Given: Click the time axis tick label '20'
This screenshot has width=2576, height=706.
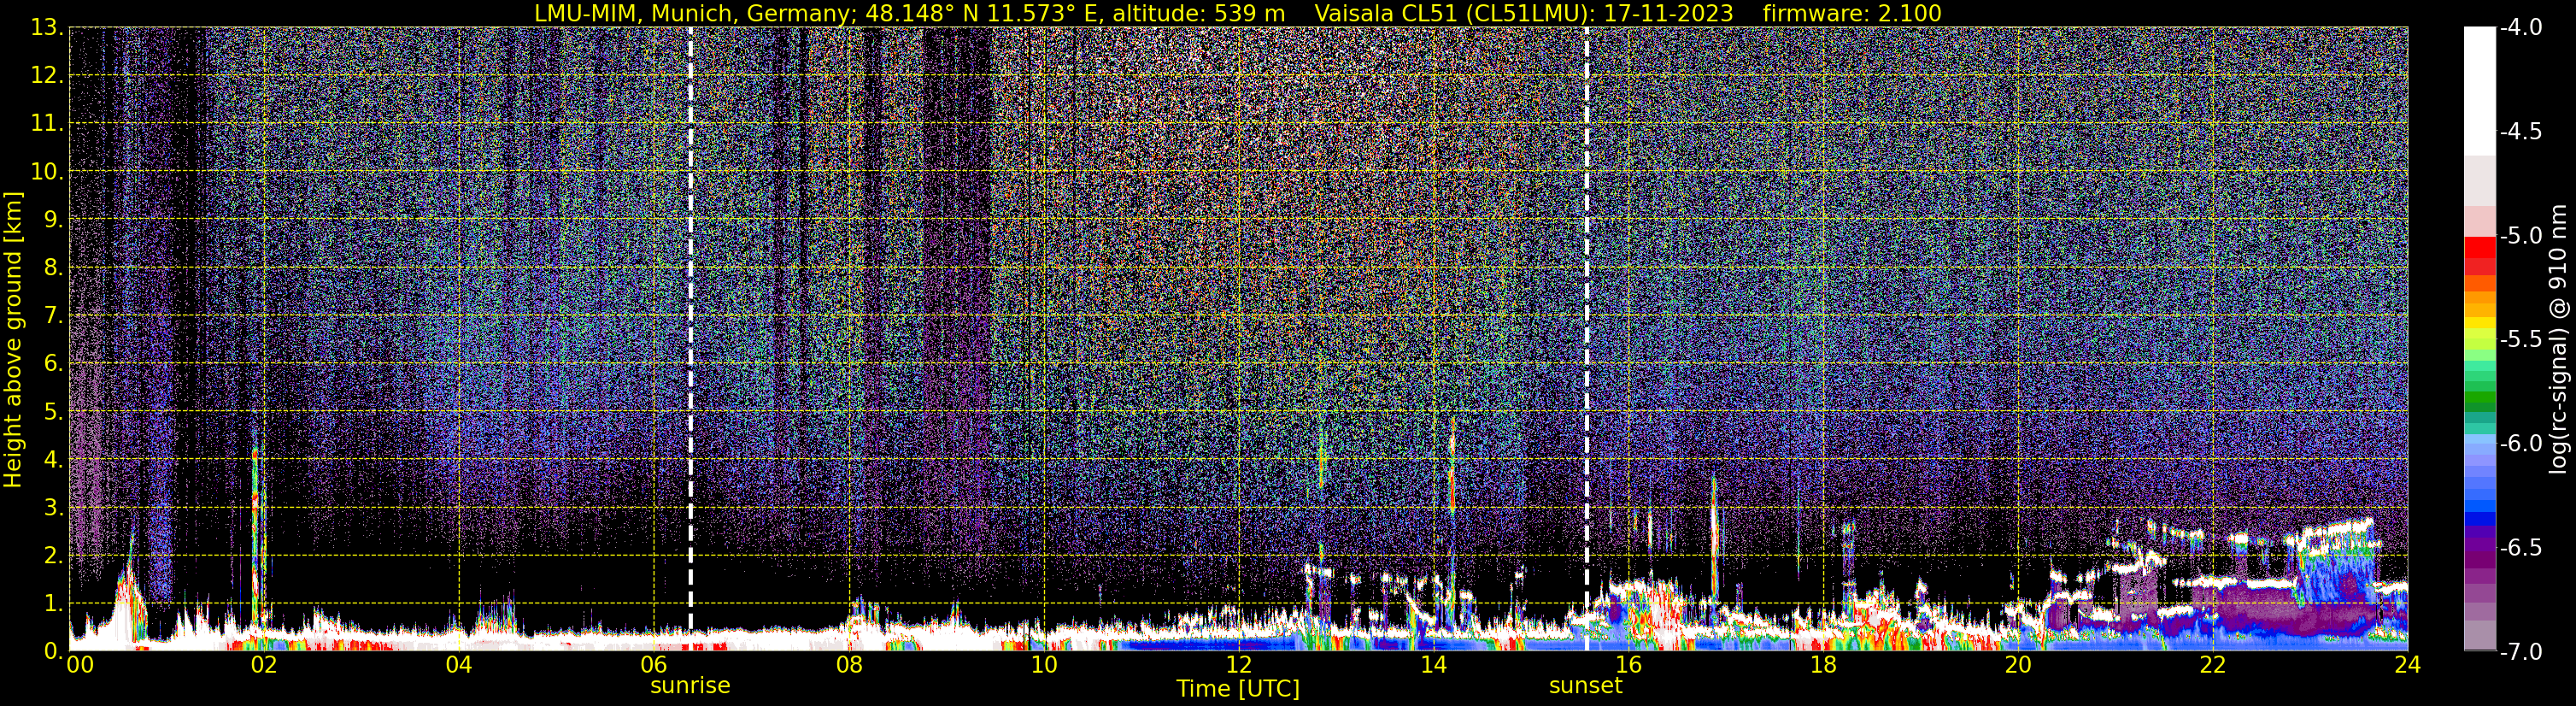Looking at the screenshot, I should (x=2018, y=665).
